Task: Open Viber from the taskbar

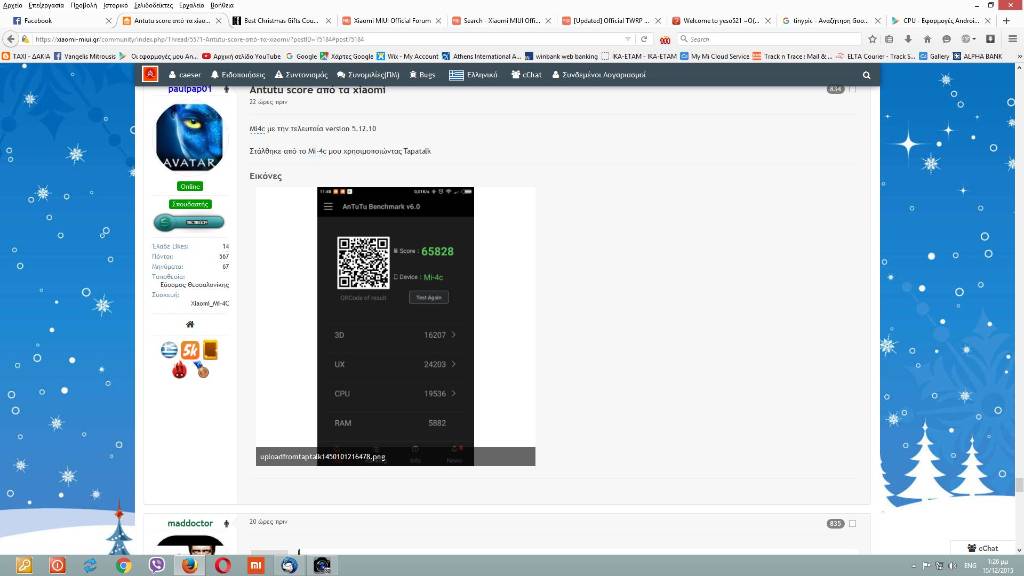Action: point(156,565)
